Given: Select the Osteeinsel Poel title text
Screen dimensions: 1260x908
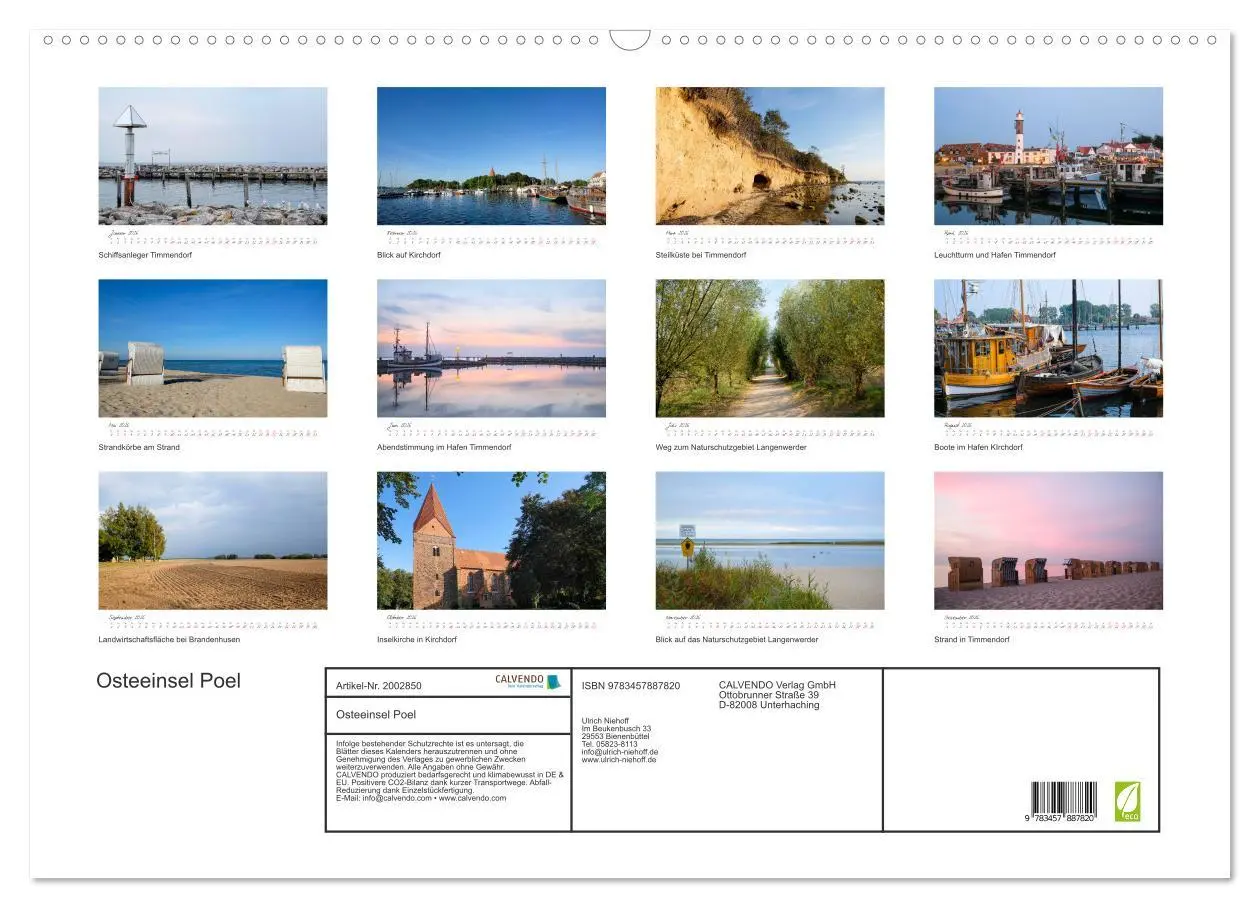Looking at the screenshot, I should (x=168, y=680).
